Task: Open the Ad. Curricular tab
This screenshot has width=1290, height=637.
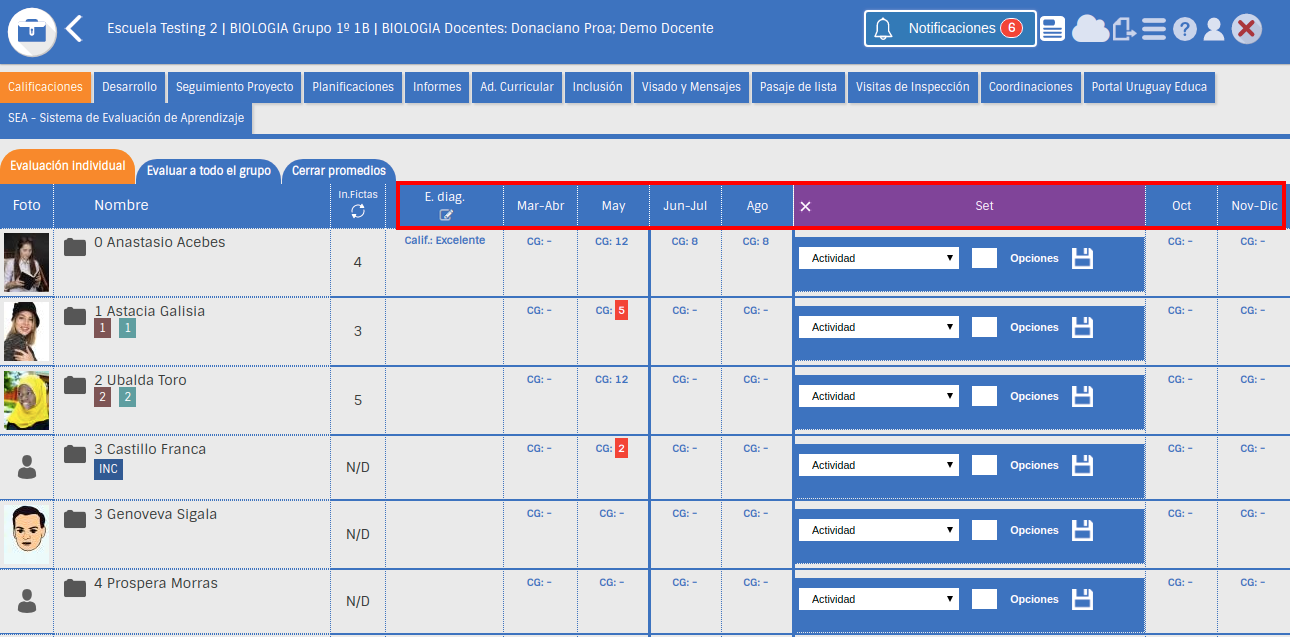Action: tap(517, 87)
